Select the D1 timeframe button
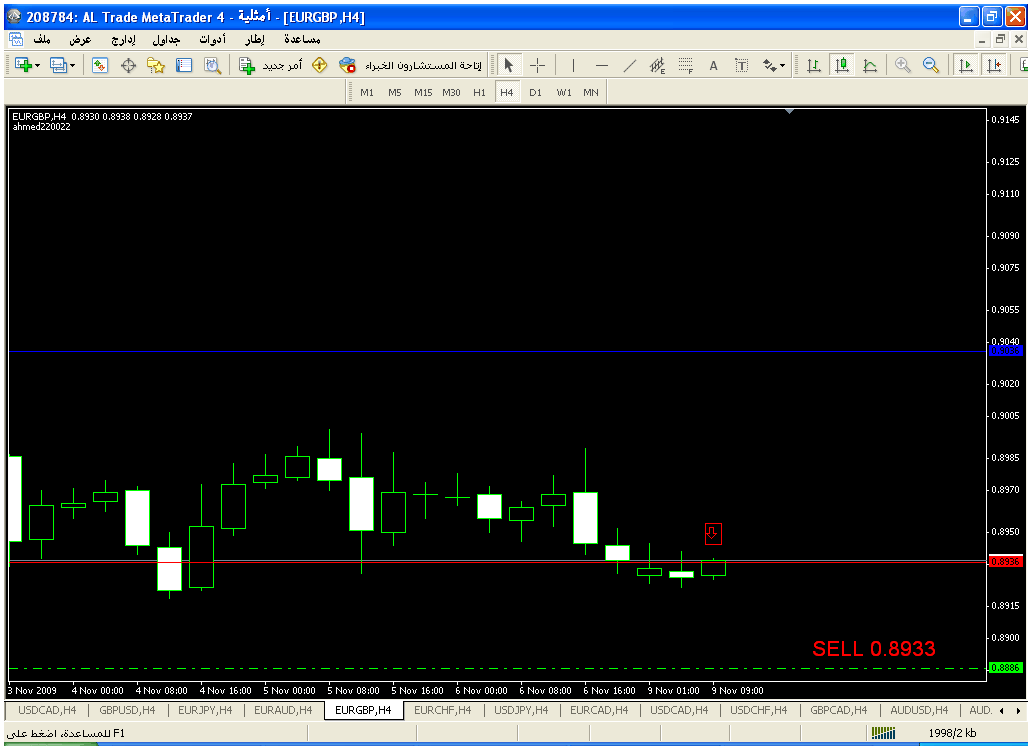The width and height of the screenshot is (1032, 746). pos(535,92)
